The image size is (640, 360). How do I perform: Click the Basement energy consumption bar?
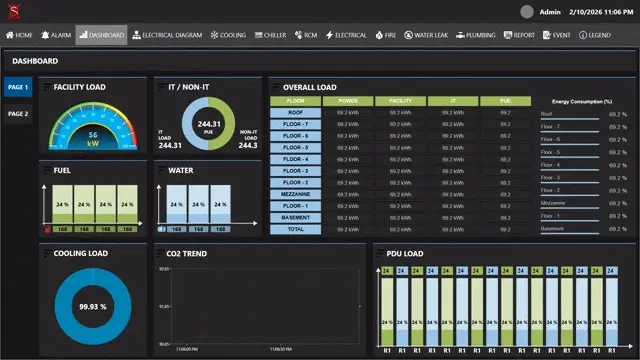coord(570,233)
